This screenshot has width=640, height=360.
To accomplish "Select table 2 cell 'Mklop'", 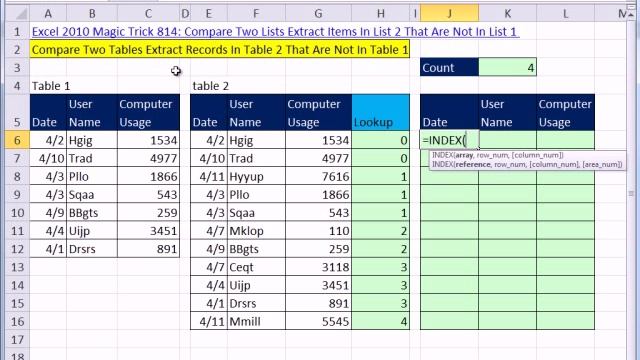I will click(256, 231).
